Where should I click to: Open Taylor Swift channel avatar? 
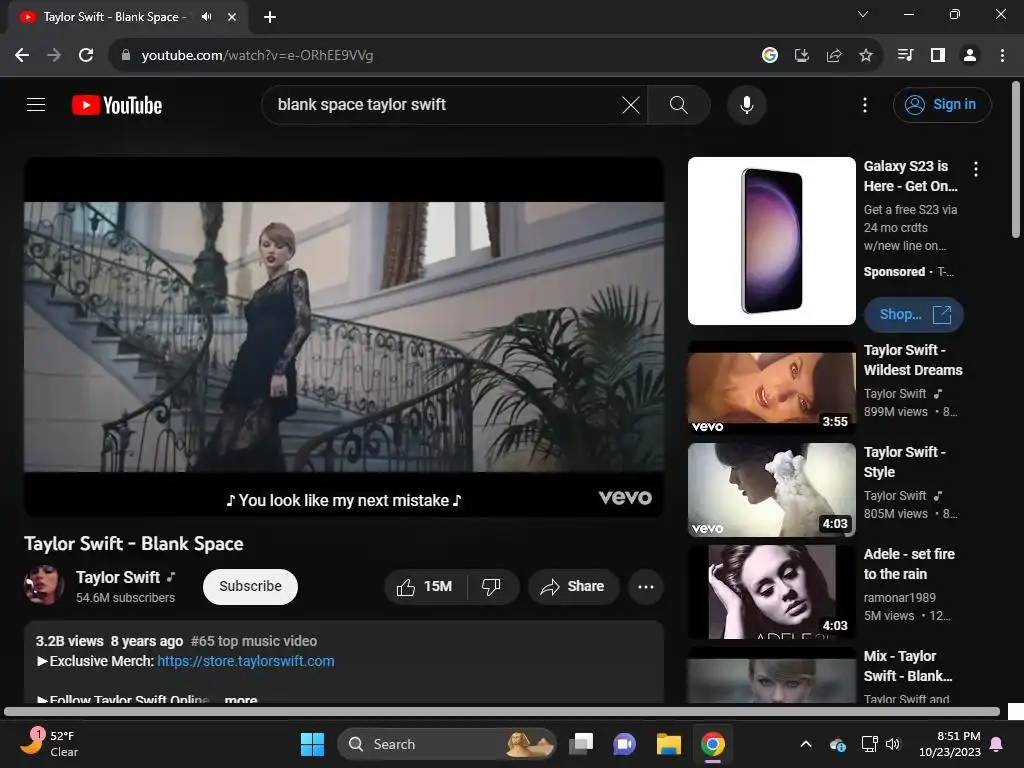(x=44, y=584)
